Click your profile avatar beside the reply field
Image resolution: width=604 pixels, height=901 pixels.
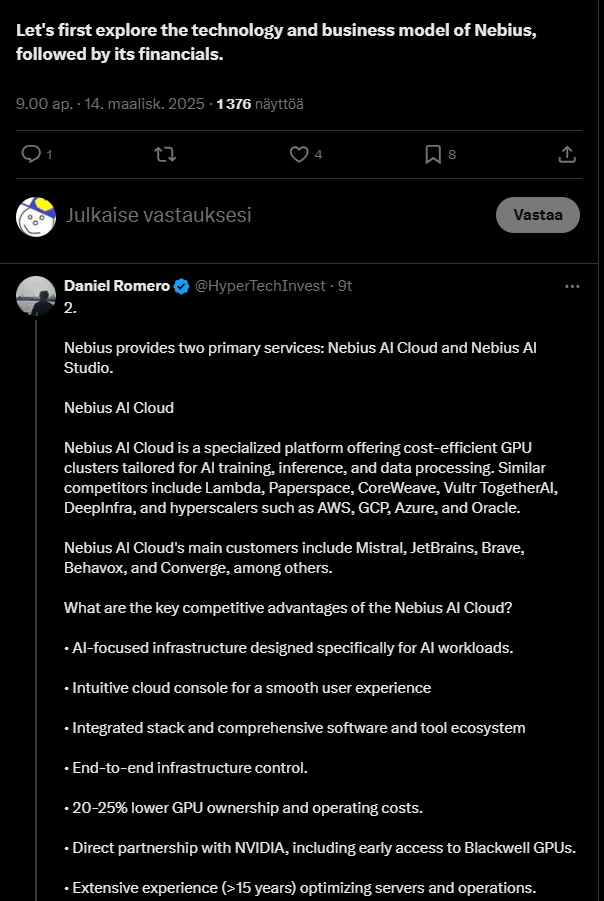(x=36, y=216)
